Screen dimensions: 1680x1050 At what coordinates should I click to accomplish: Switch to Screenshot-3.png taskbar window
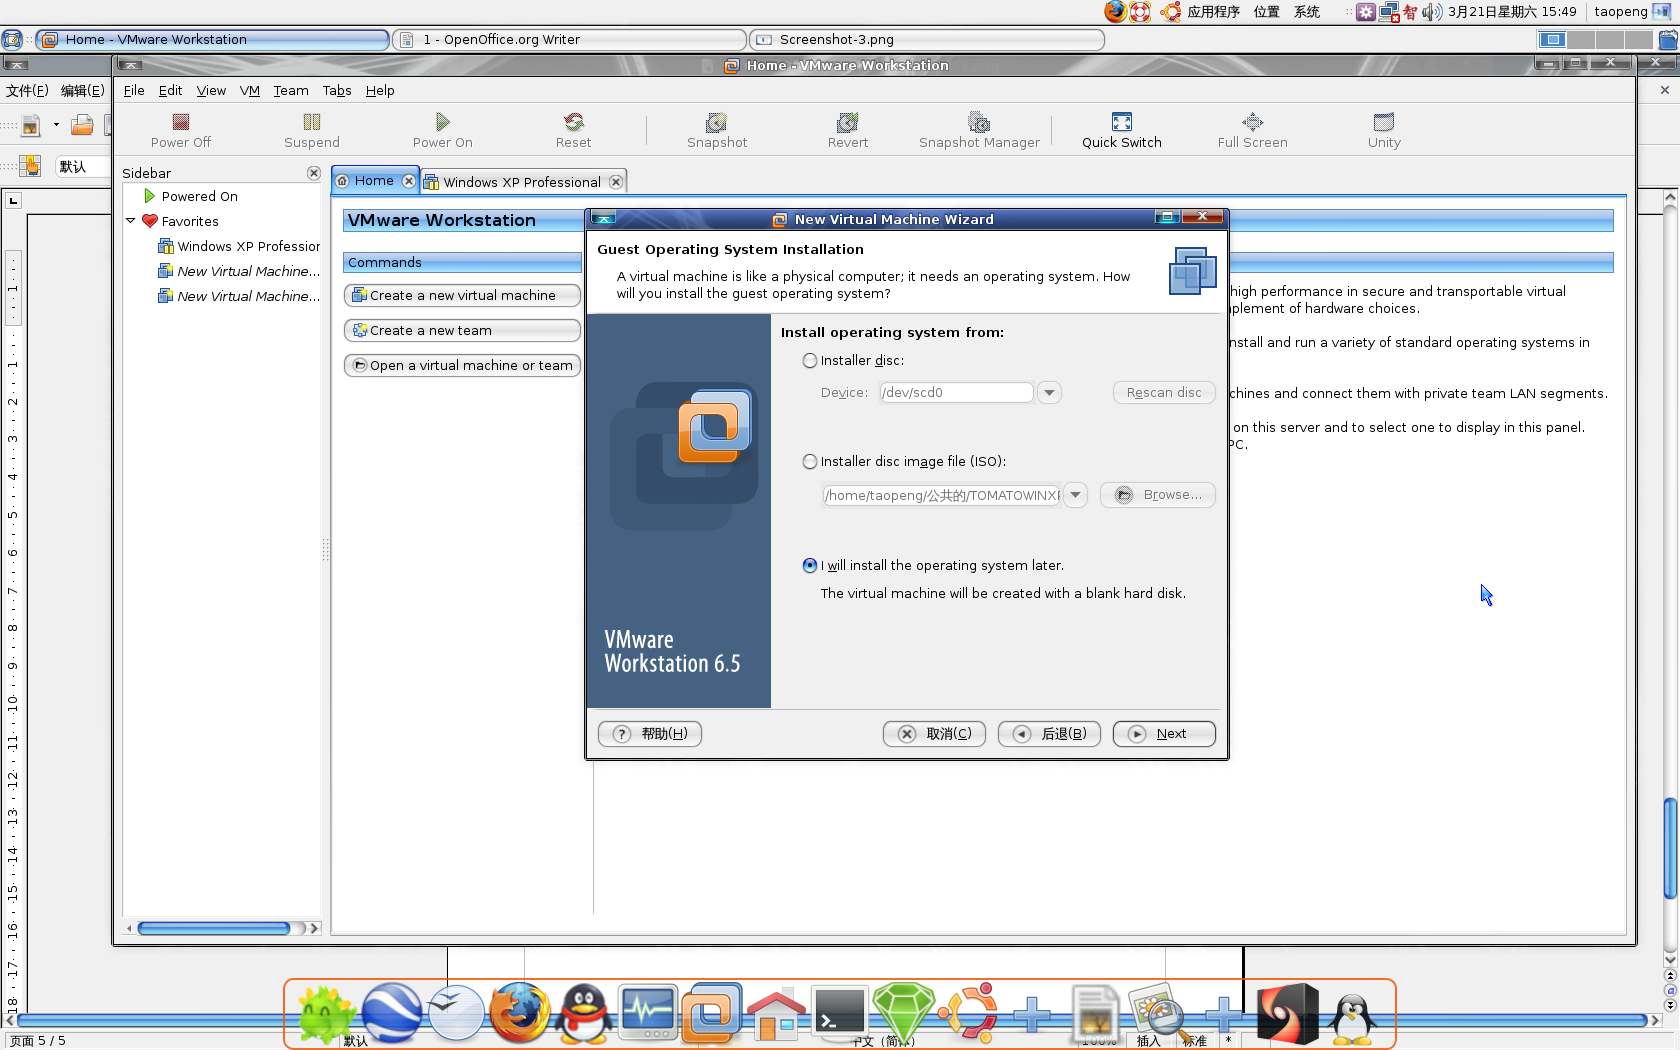pyautogui.click(x=927, y=40)
